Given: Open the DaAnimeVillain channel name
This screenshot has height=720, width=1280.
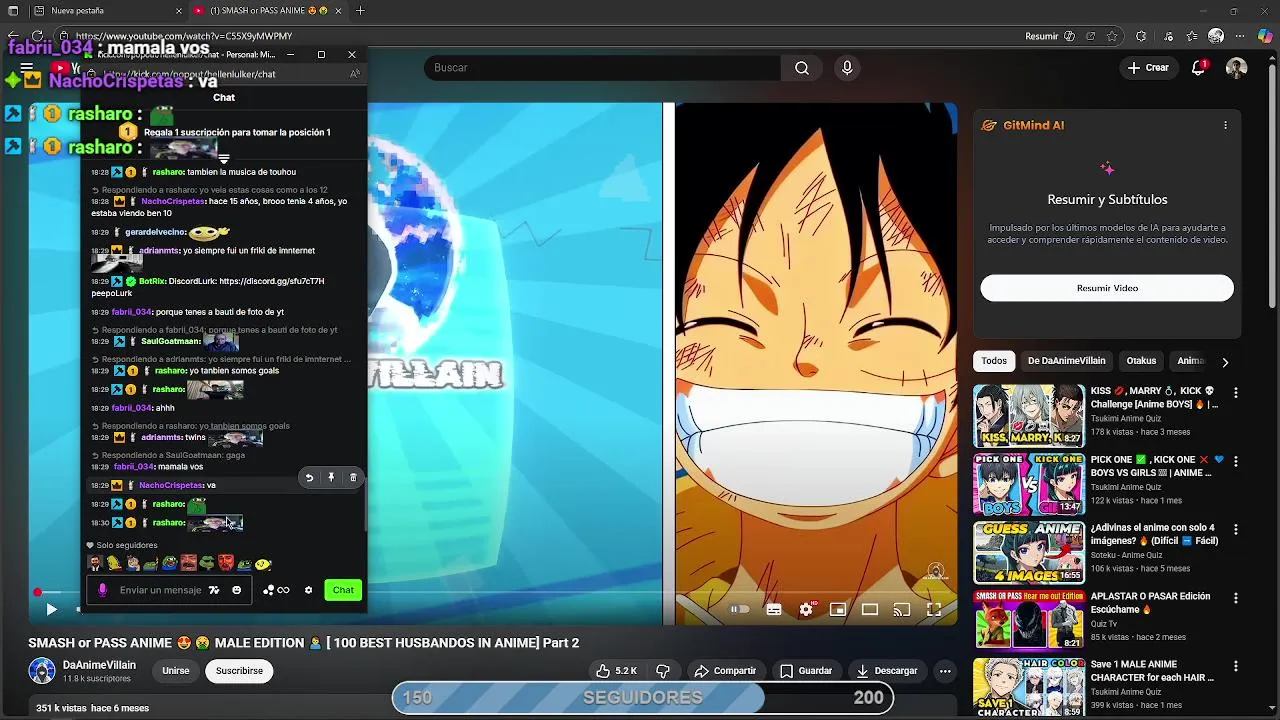Looking at the screenshot, I should (99, 665).
